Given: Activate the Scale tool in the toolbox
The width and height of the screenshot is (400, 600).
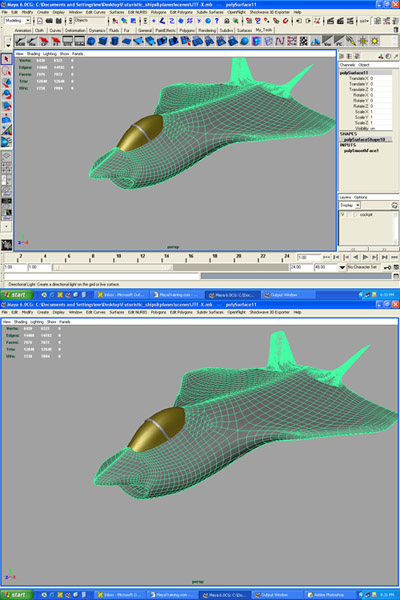Looking at the screenshot, I should tap(6, 106).
